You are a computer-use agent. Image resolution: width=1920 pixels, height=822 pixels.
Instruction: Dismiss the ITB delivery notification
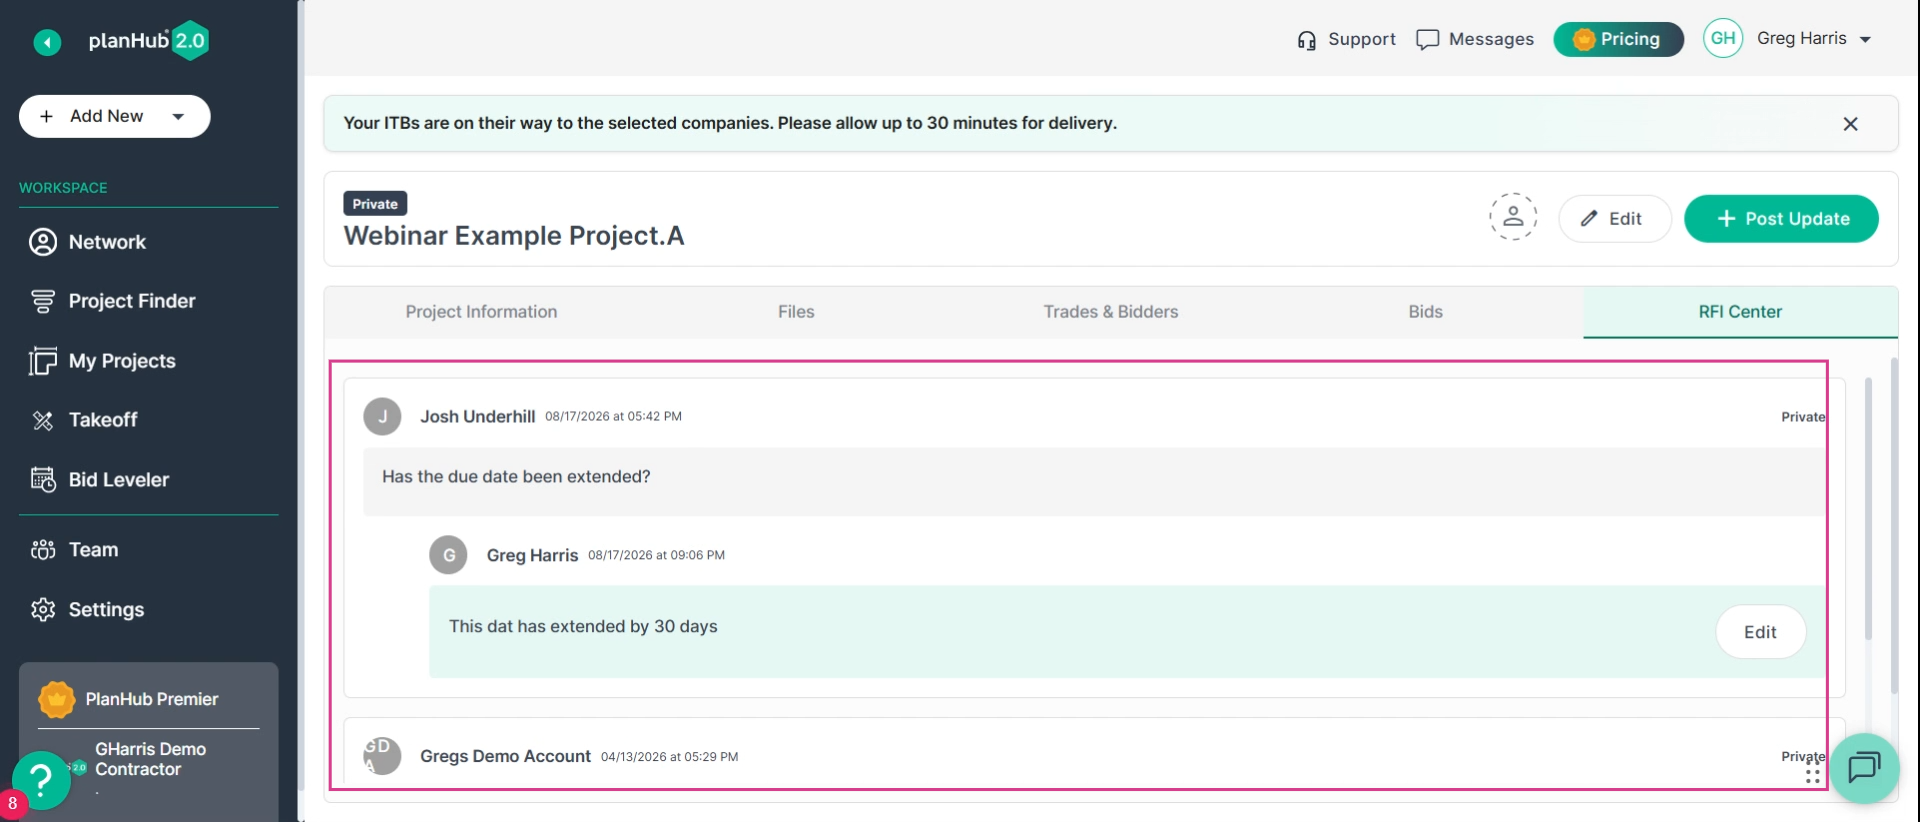(x=1850, y=124)
